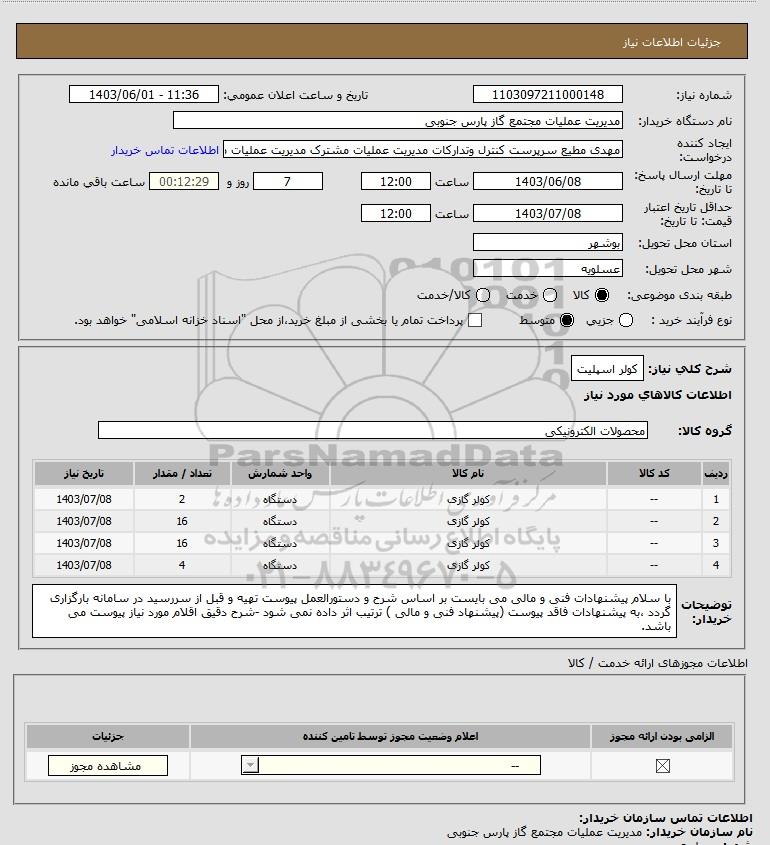Select the خدمت radio button
Viewport: 770px width, 845px height.
pyautogui.click(x=550, y=295)
